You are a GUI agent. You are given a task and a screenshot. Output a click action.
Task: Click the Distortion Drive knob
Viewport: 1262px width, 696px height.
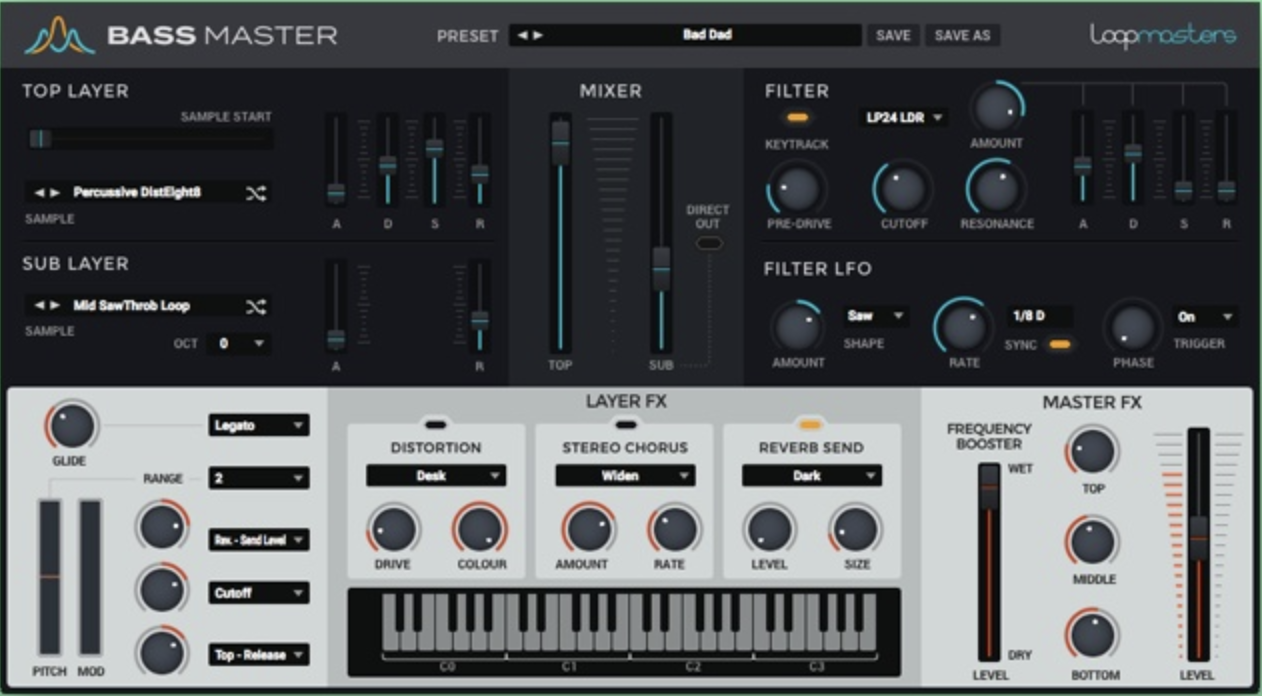tap(392, 529)
